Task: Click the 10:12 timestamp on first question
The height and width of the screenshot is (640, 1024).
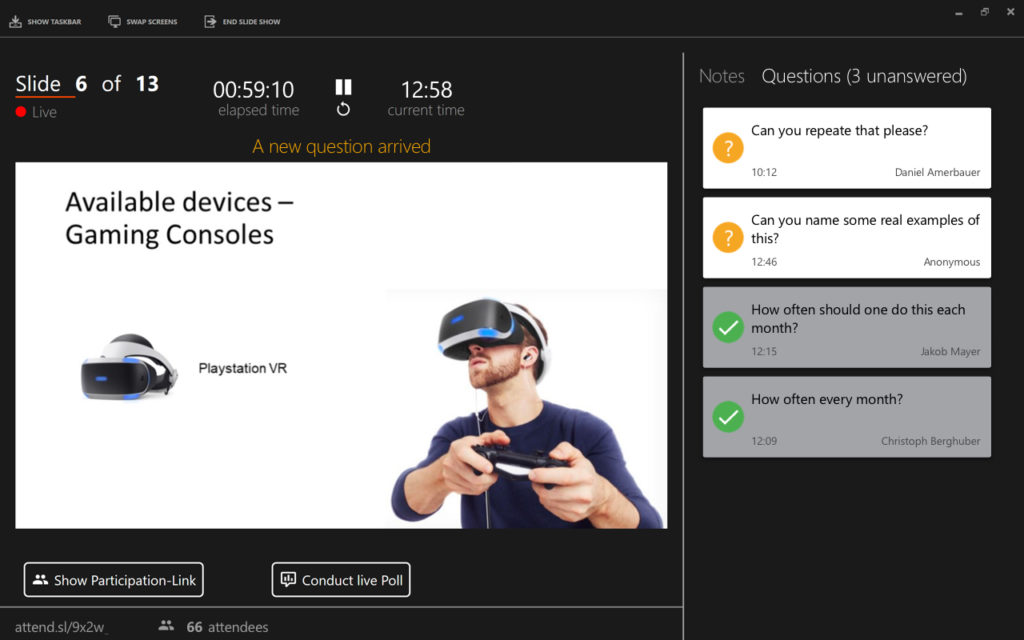Action: [764, 172]
